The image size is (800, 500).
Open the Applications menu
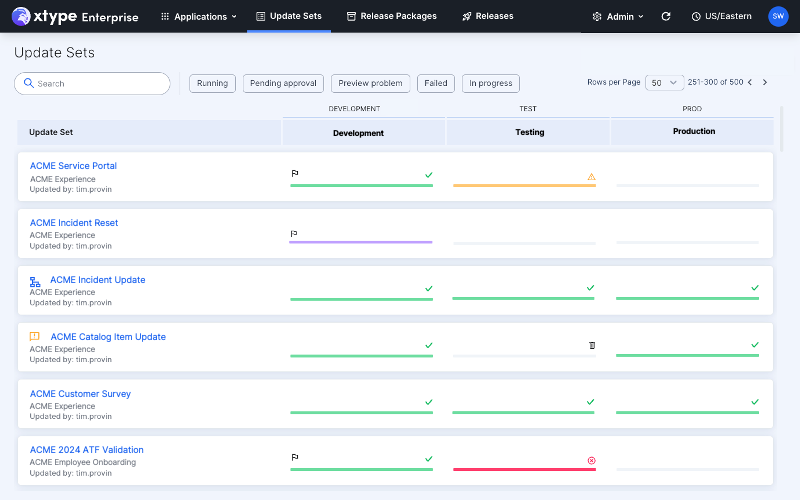[x=199, y=16]
